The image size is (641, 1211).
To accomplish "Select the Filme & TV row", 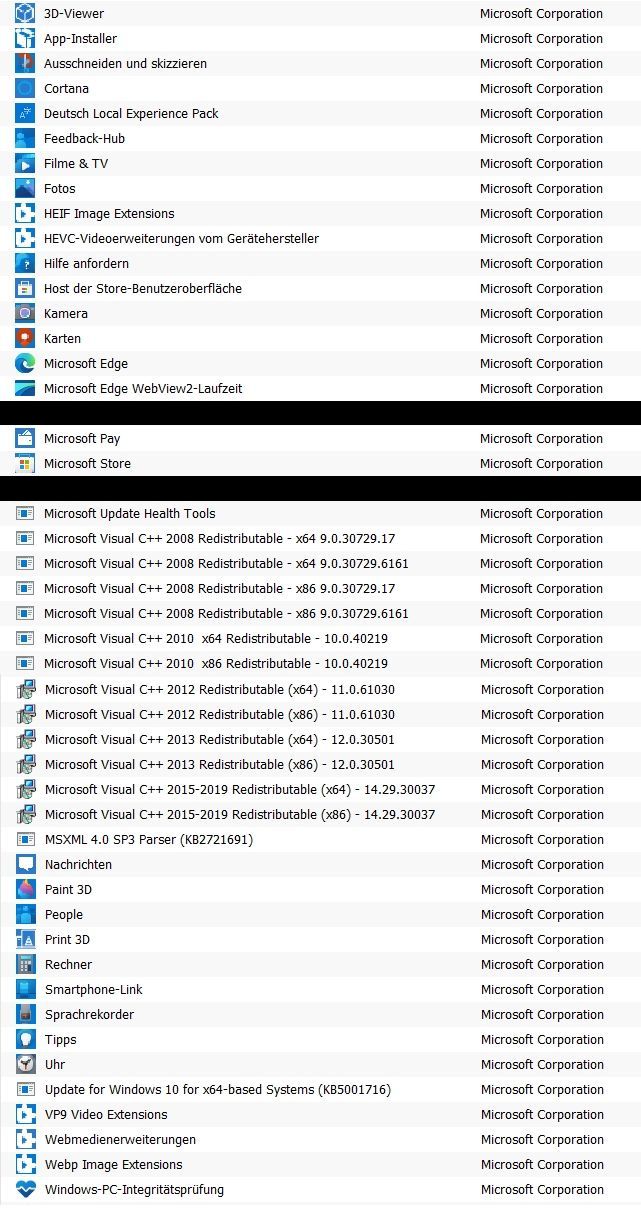I will tap(320, 163).
